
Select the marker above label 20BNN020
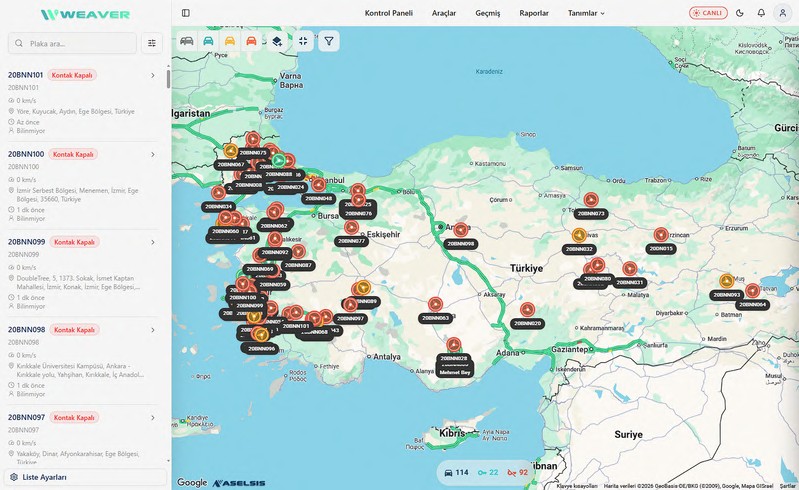click(527, 309)
